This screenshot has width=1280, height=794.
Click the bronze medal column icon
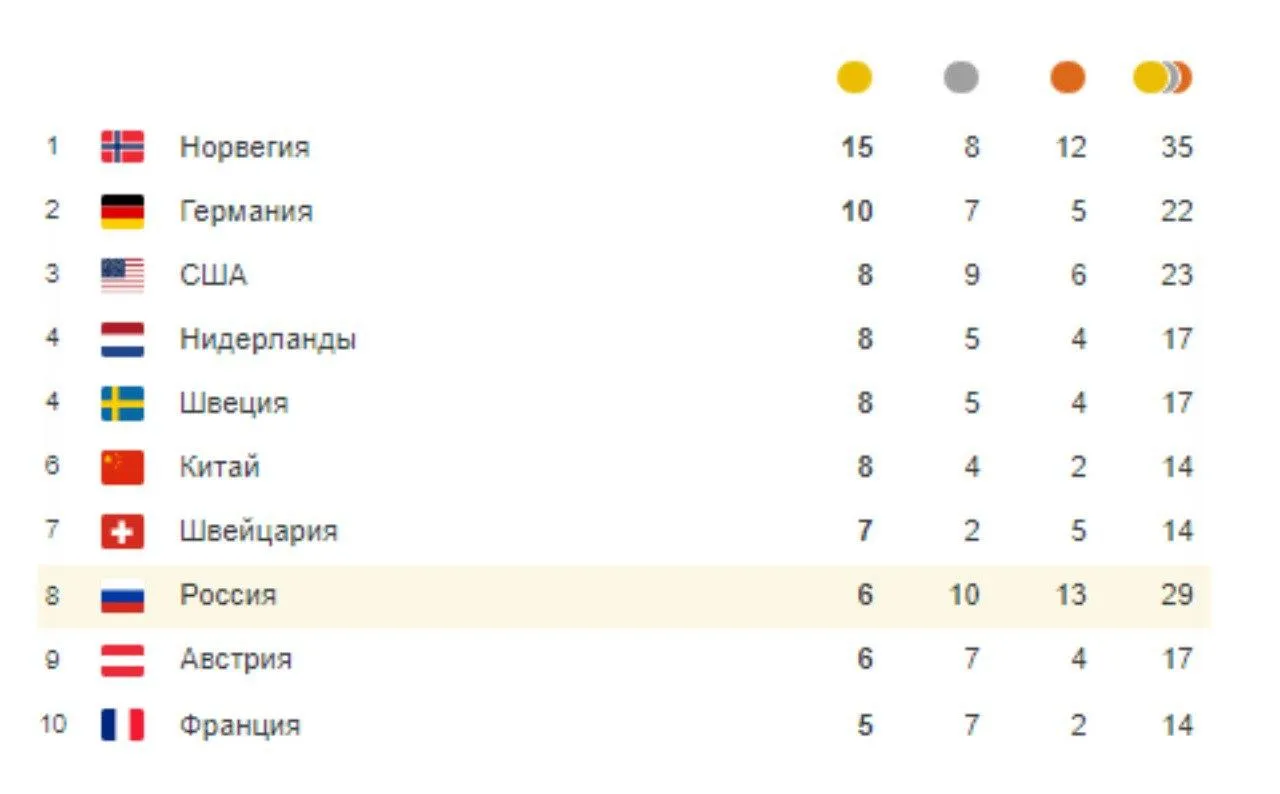tap(1068, 77)
